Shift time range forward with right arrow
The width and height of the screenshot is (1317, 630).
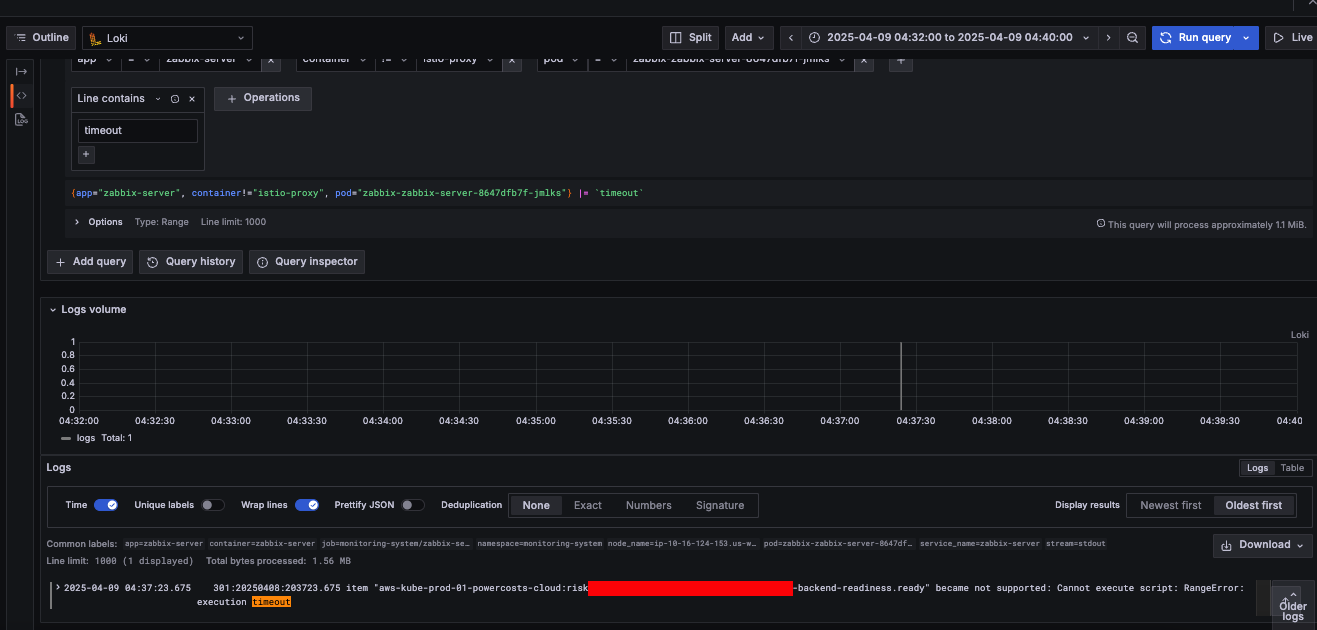(1108, 38)
